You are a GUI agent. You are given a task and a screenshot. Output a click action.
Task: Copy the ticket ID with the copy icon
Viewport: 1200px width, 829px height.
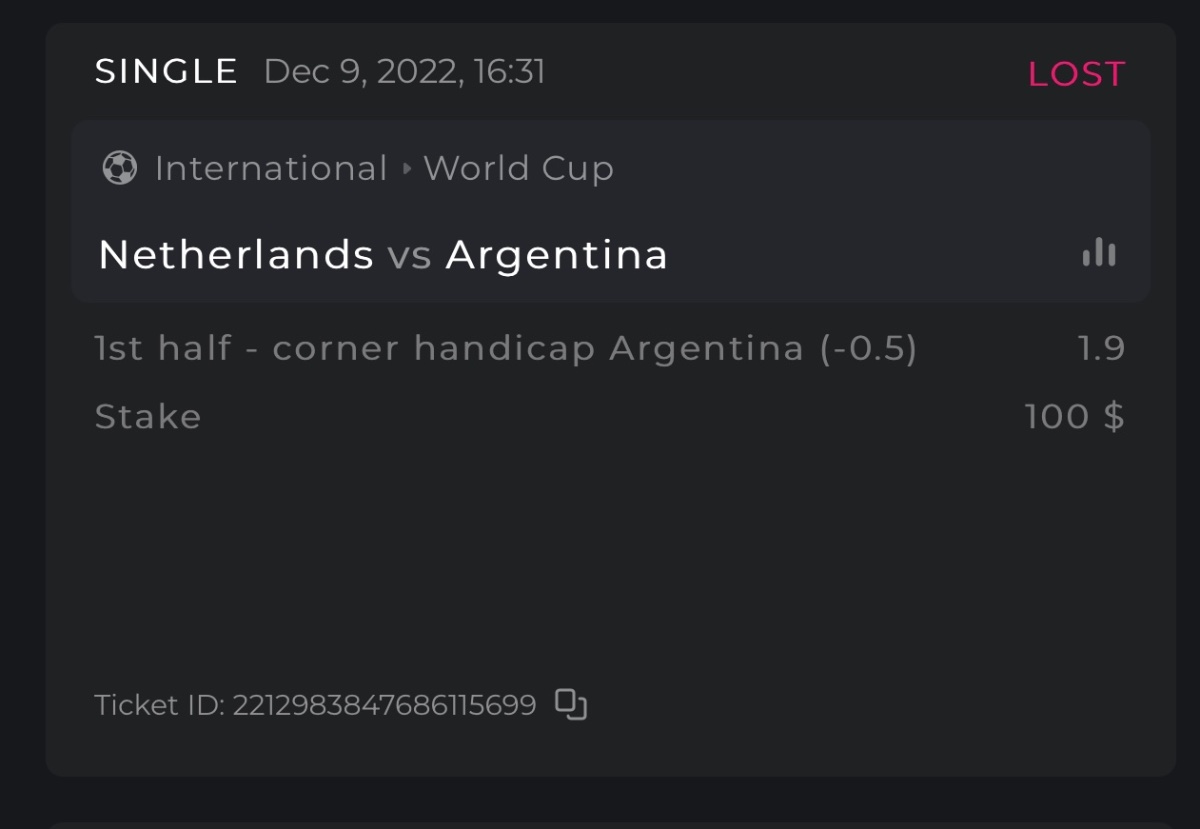point(571,705)
